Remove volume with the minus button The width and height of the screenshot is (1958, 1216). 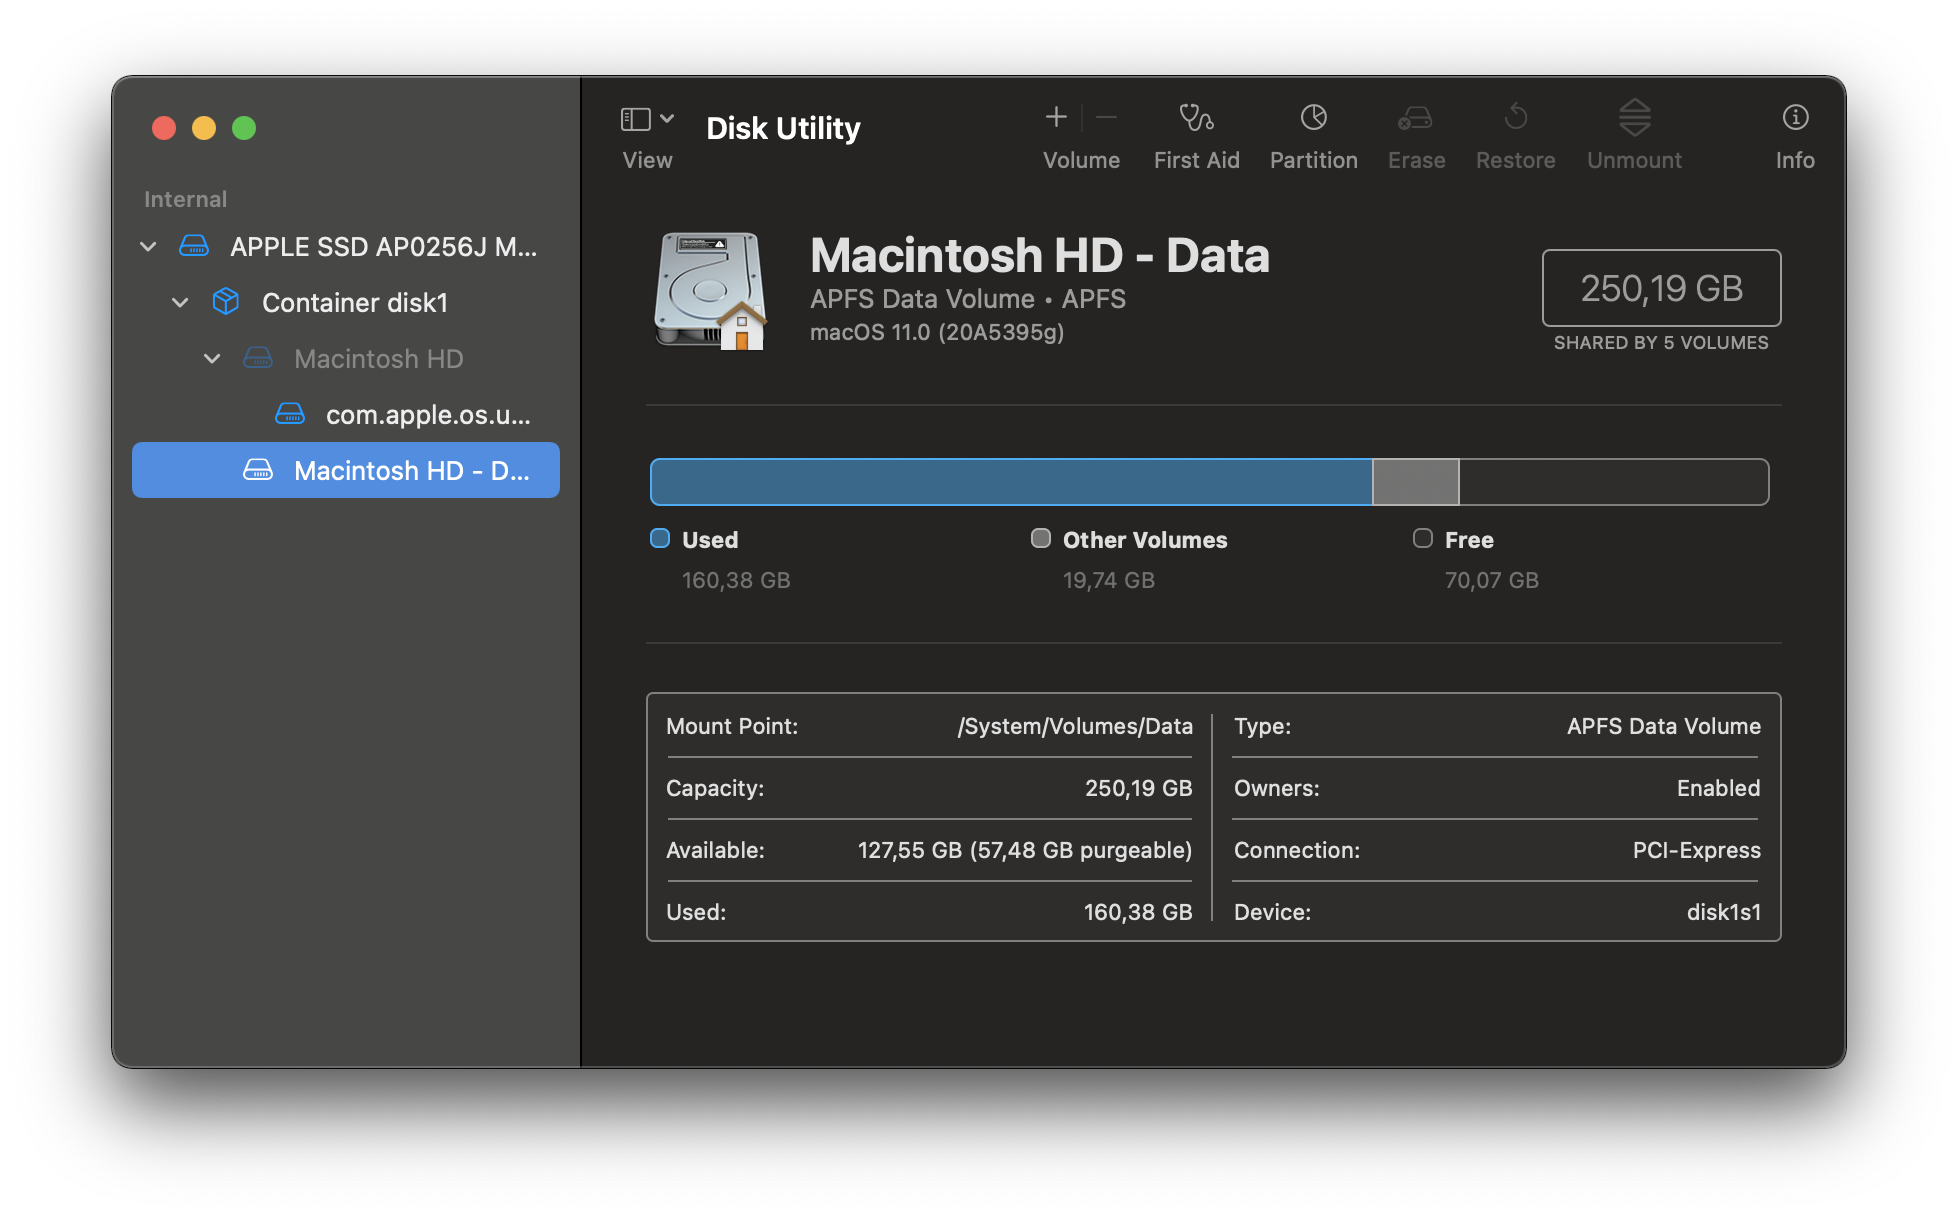coord(1106,118)
